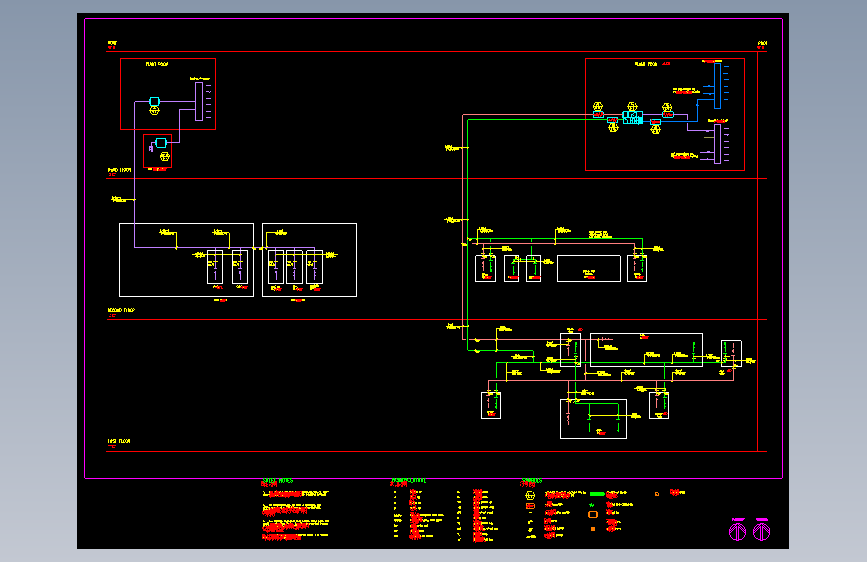Select the large empty white room box on the right middle level
867x562 pixels.
click(x=589, y=268)
